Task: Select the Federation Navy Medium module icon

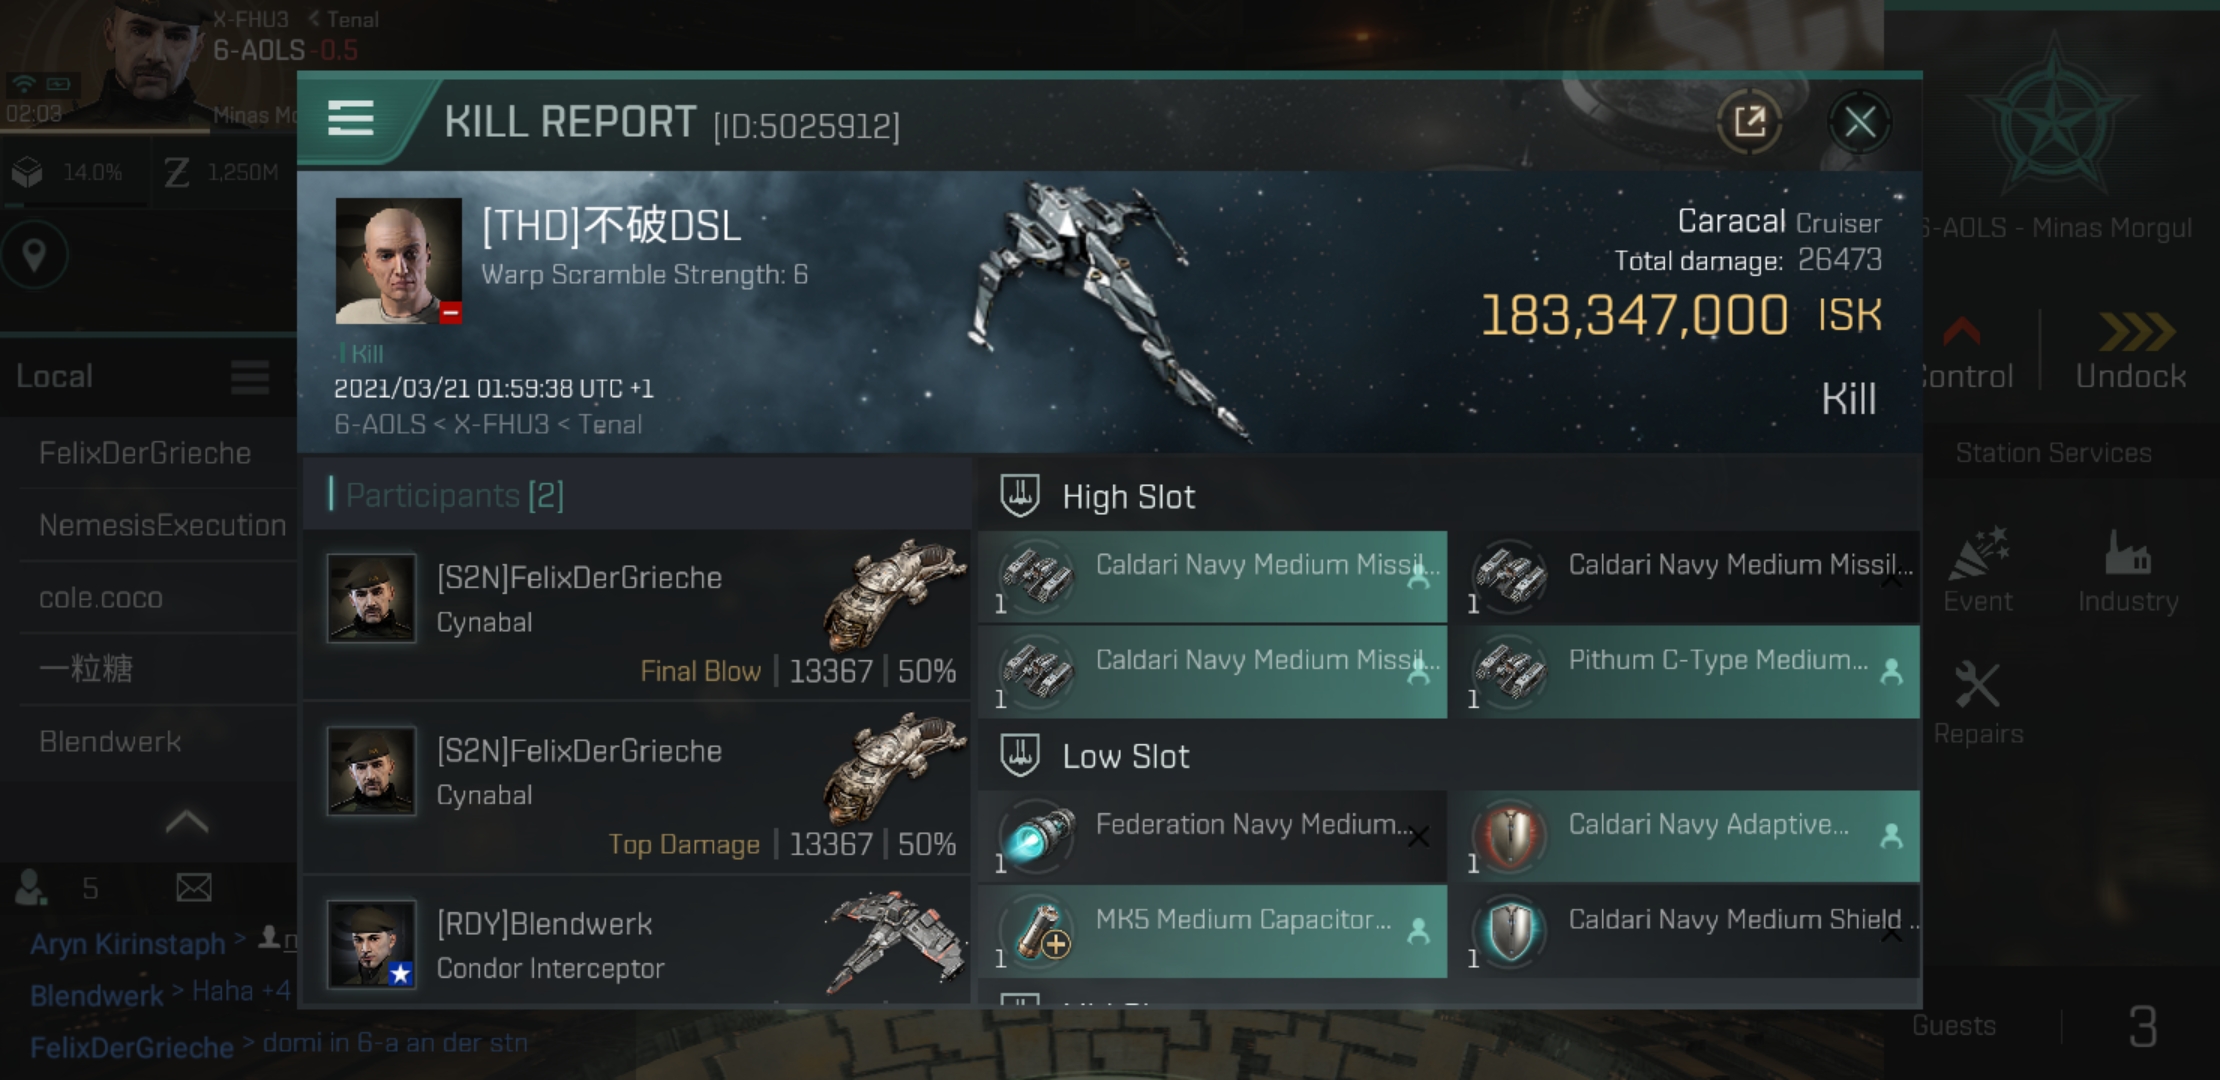Action: [x=1037, y=835]
